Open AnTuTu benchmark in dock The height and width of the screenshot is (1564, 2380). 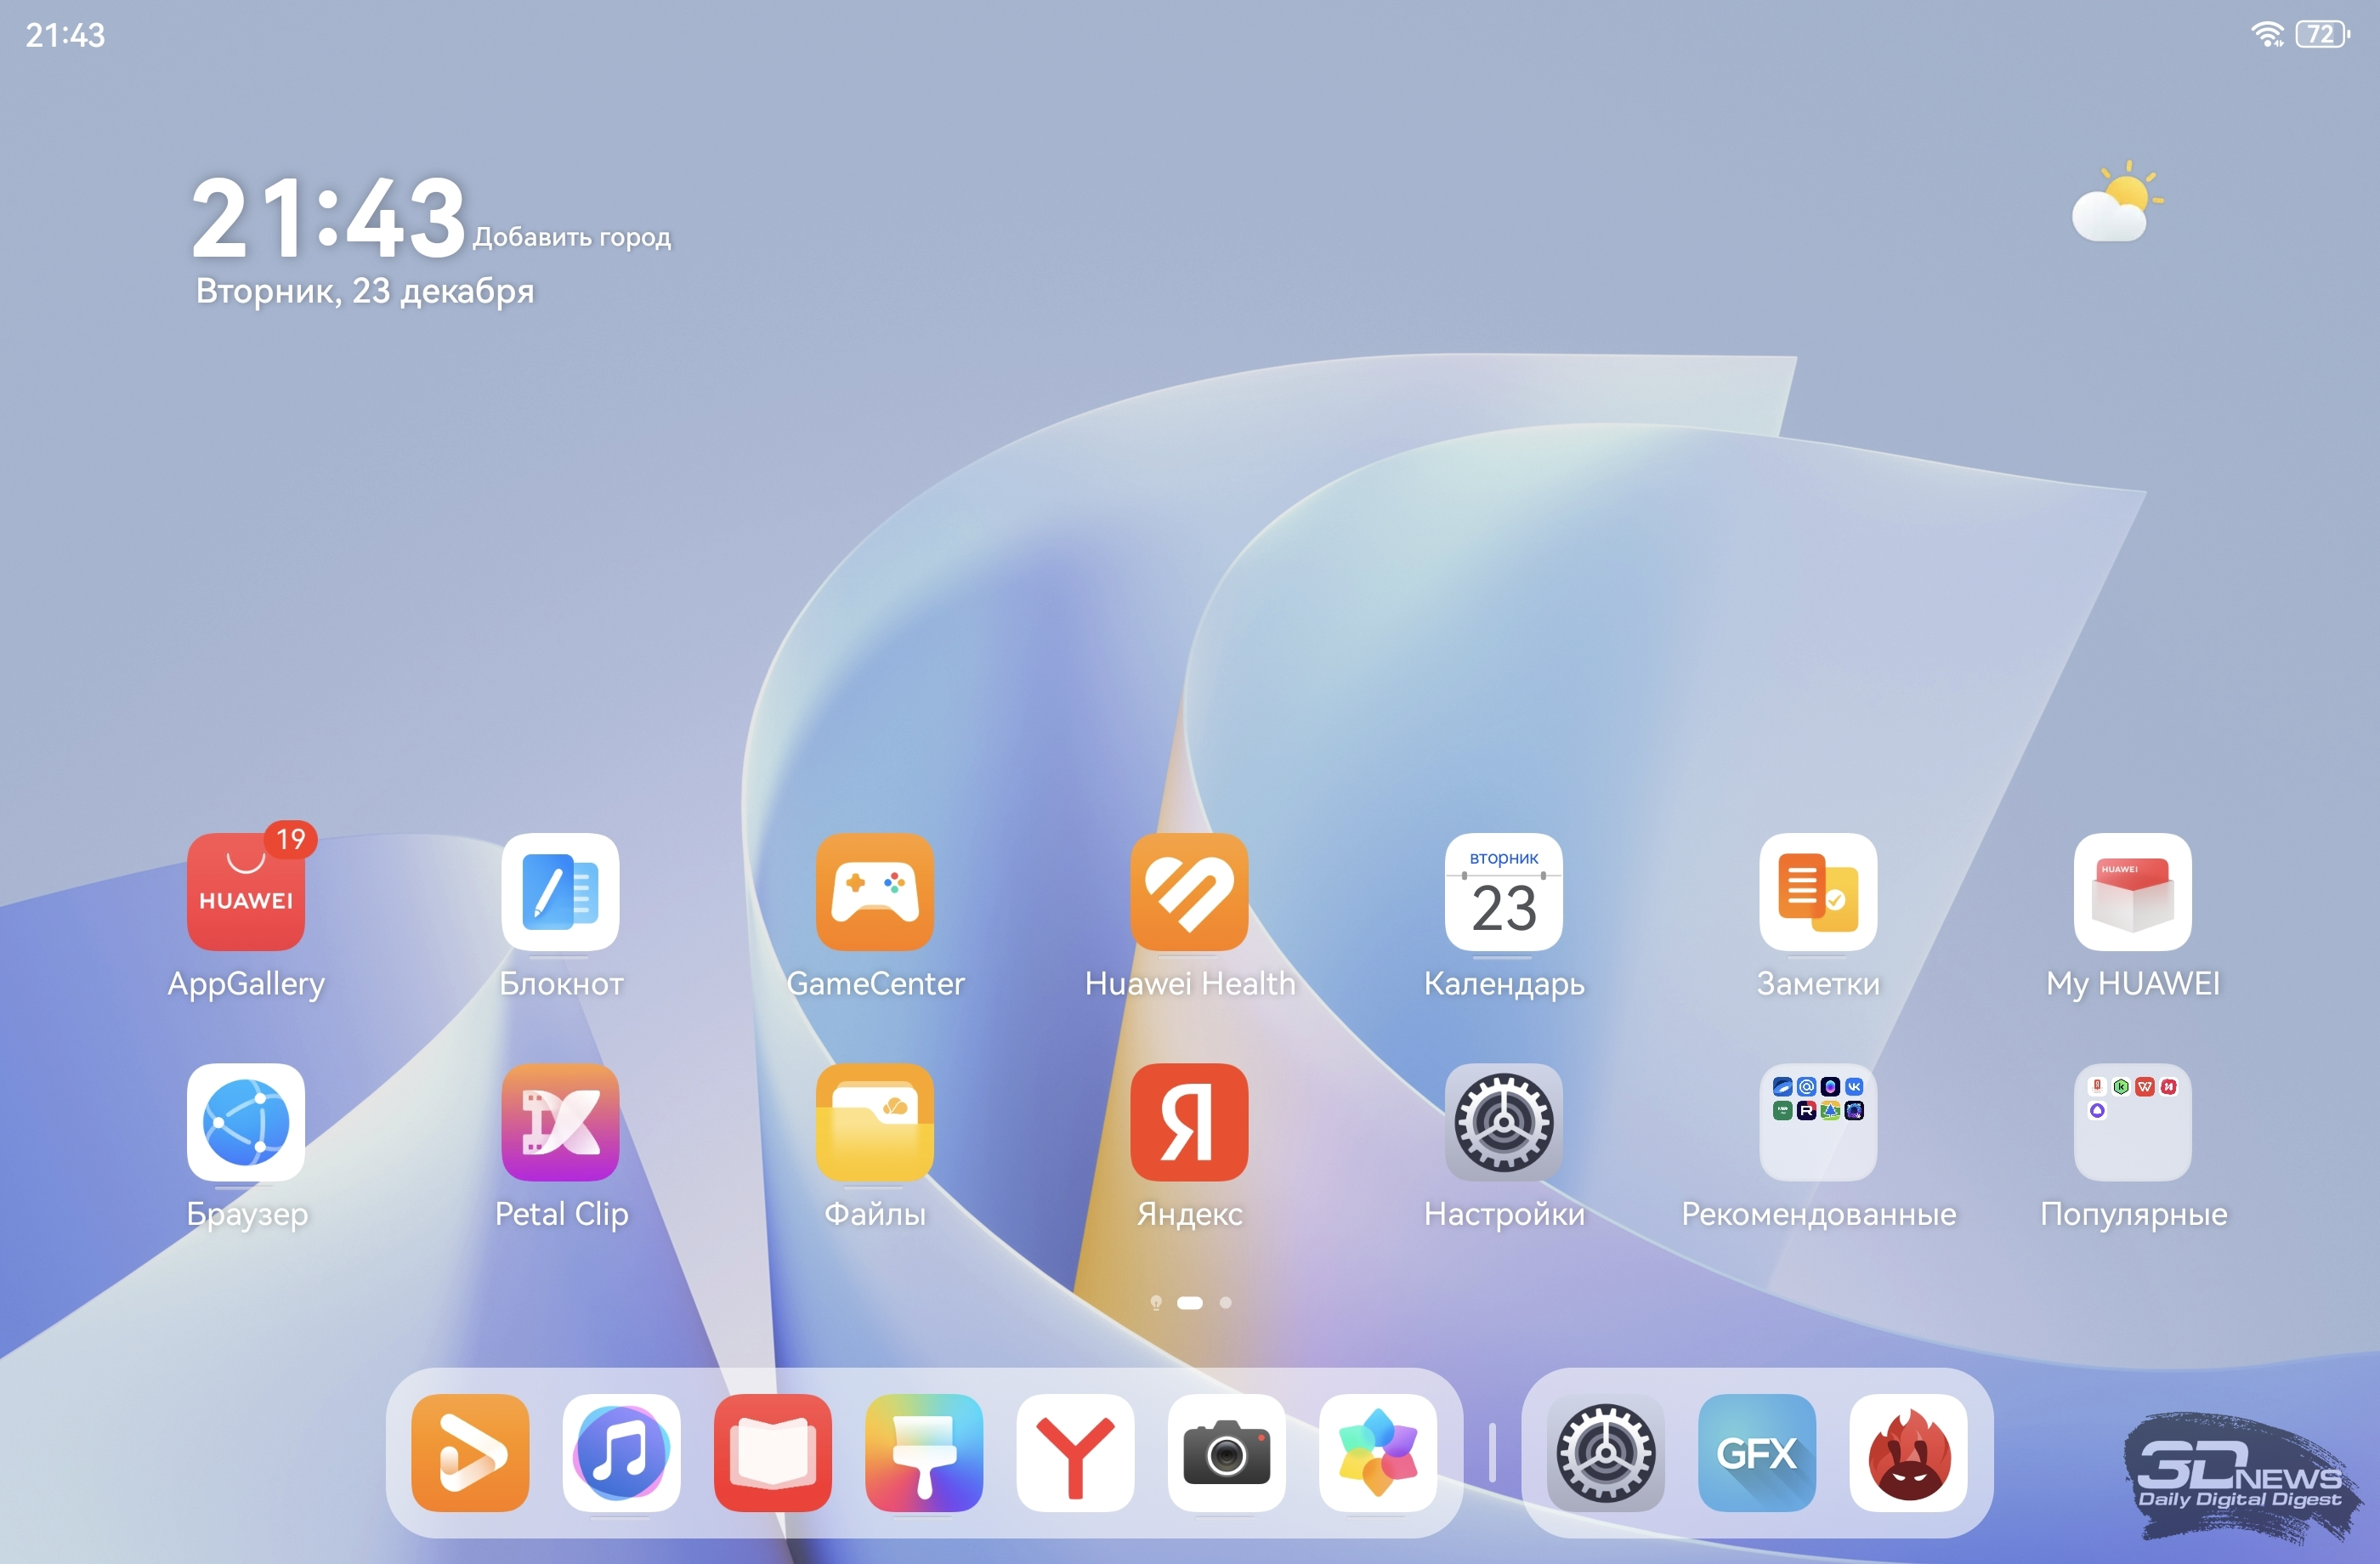tap(1908, 1452)
